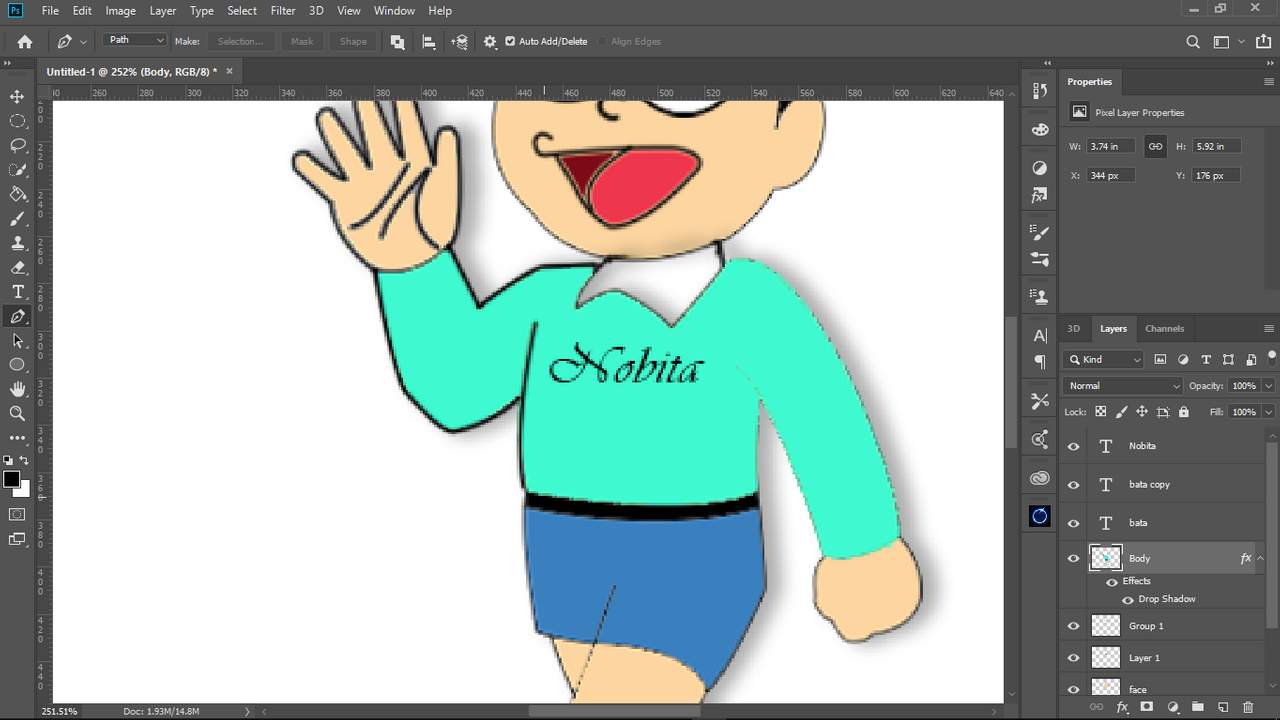Viewport: 1280px width, 720px height.
Task: Toggle link width and height
Action: tap(1155, 146)
